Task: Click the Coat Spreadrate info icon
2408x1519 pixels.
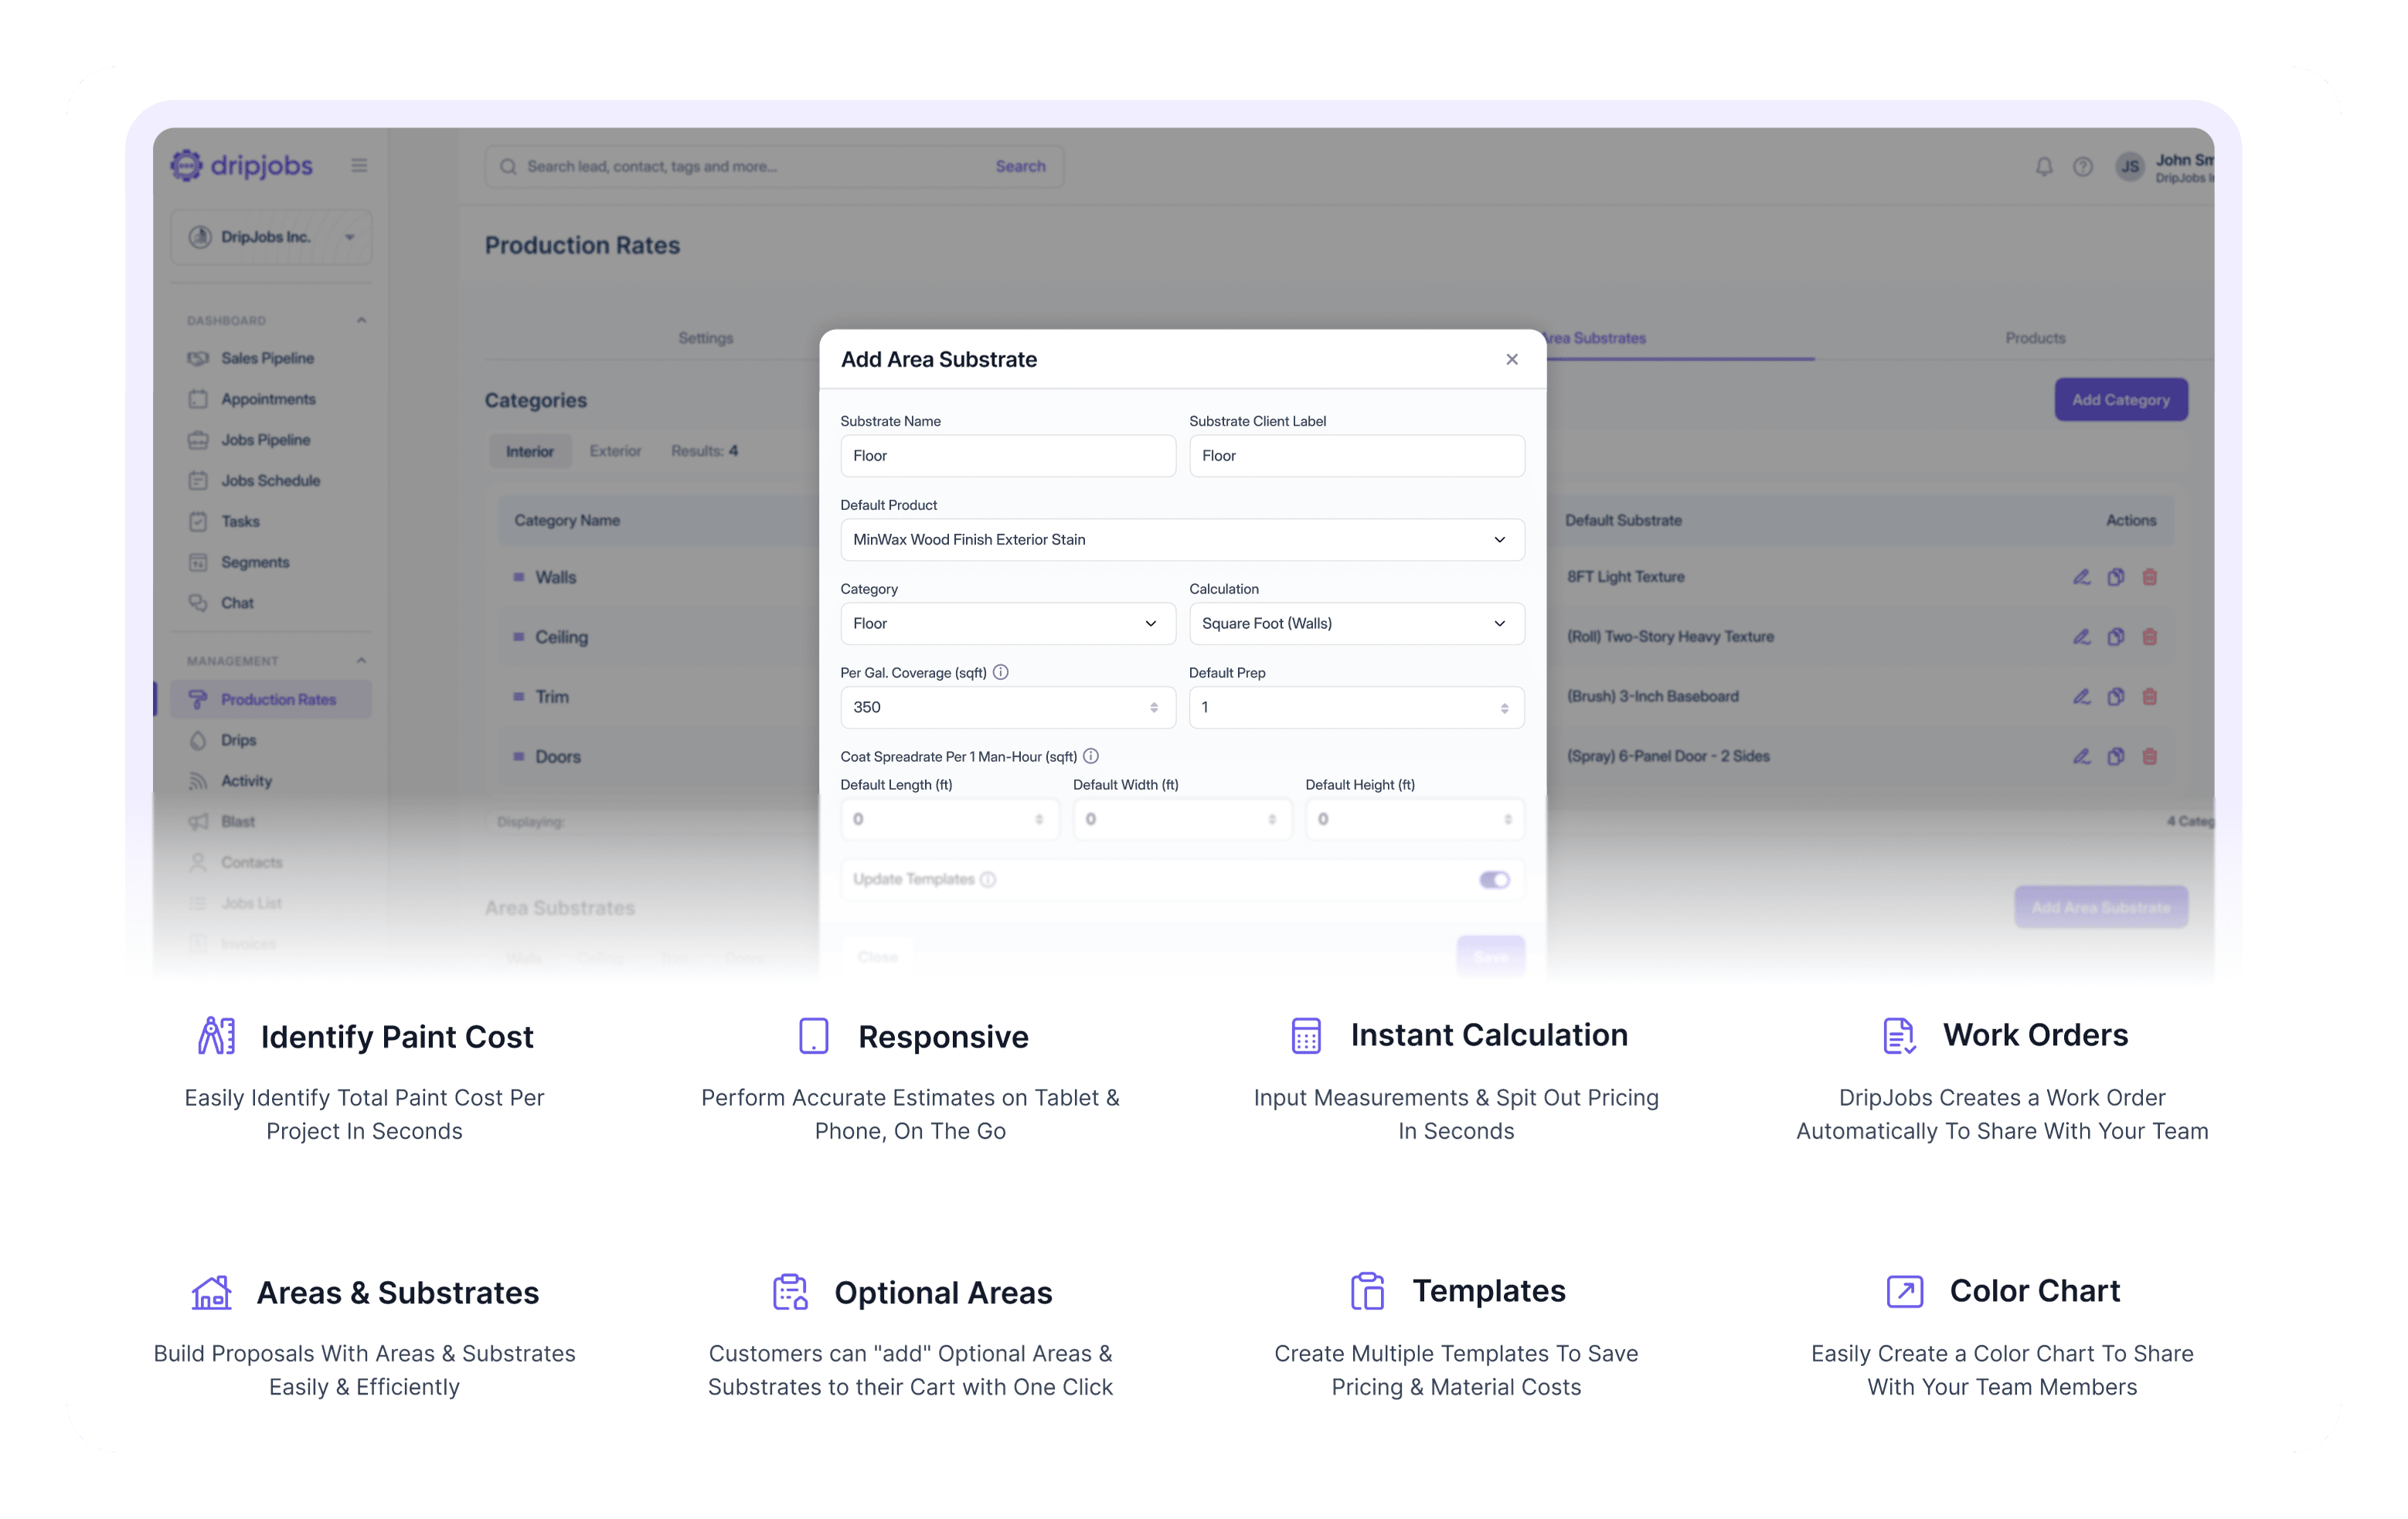Action: 1091,756
